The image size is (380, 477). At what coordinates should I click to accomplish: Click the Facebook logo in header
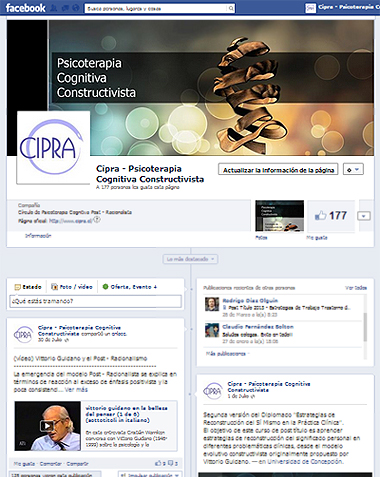(x=25, y=8)
